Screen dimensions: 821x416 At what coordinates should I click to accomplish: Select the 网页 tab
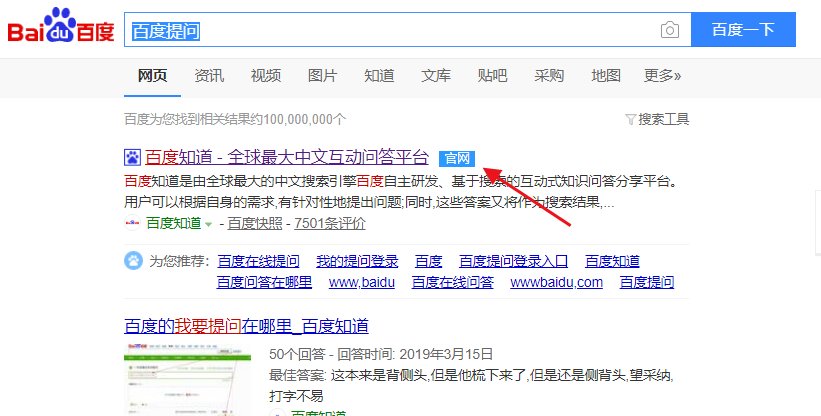pos(152,76)
